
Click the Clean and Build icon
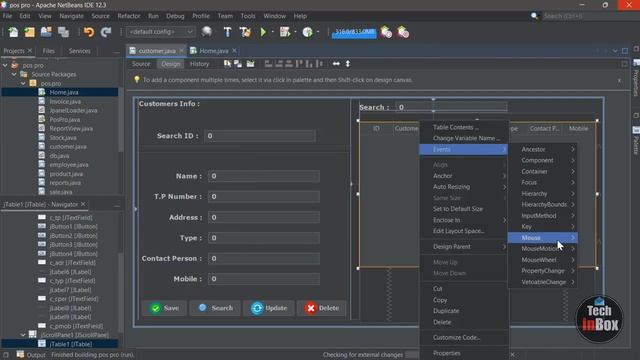245,32
